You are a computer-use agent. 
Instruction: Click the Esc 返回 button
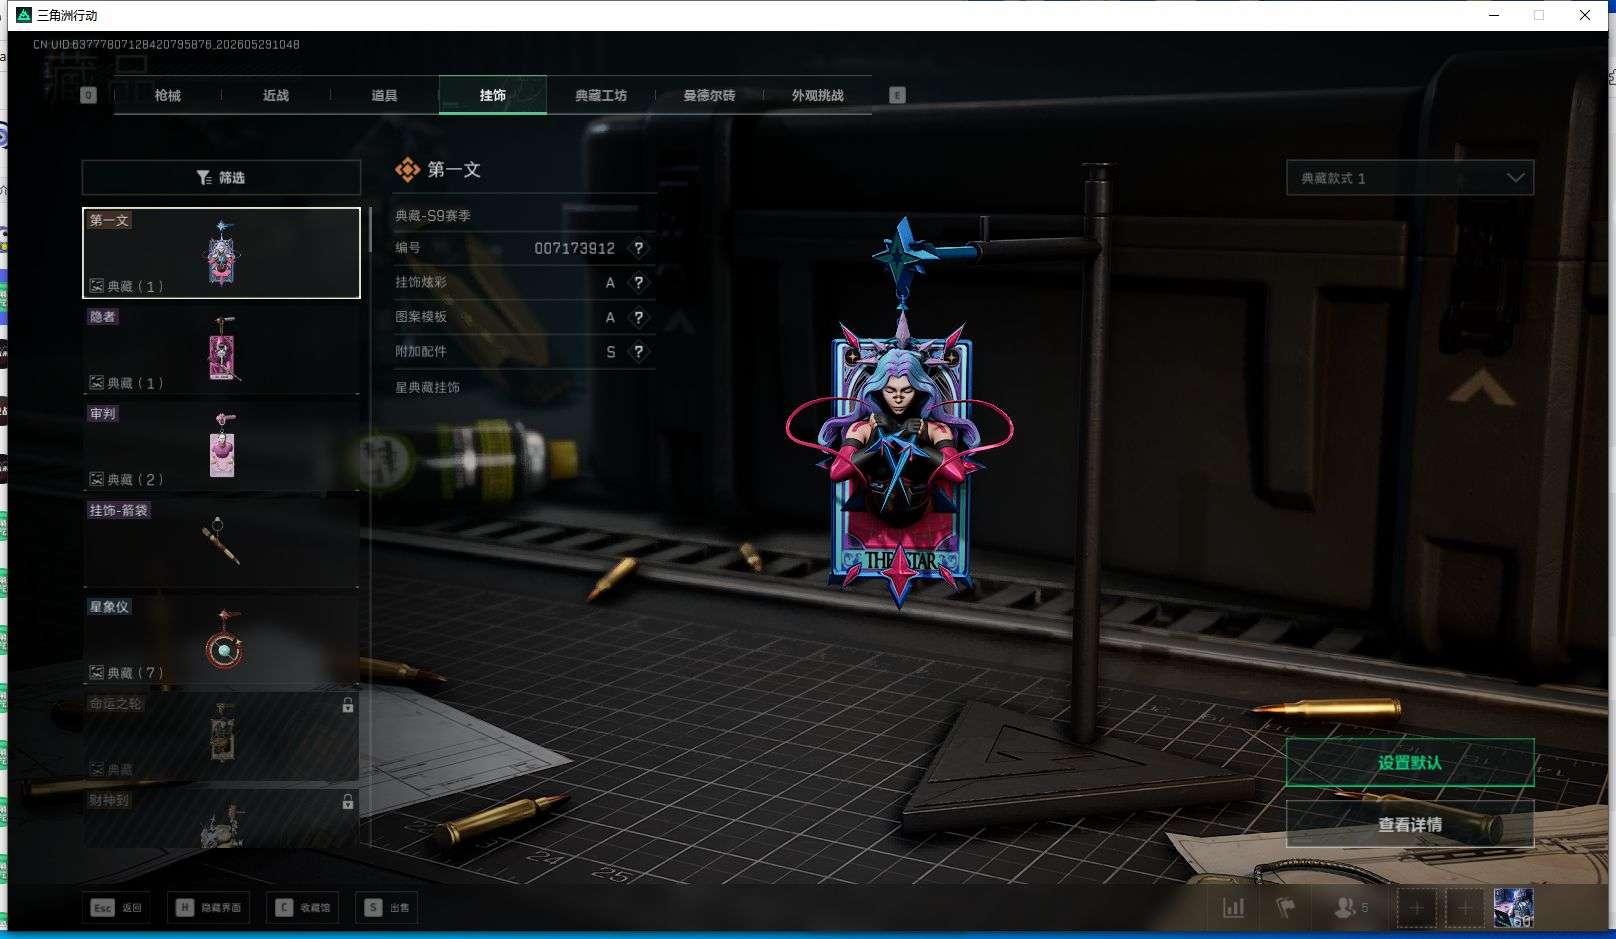click(x=117, y=908)
